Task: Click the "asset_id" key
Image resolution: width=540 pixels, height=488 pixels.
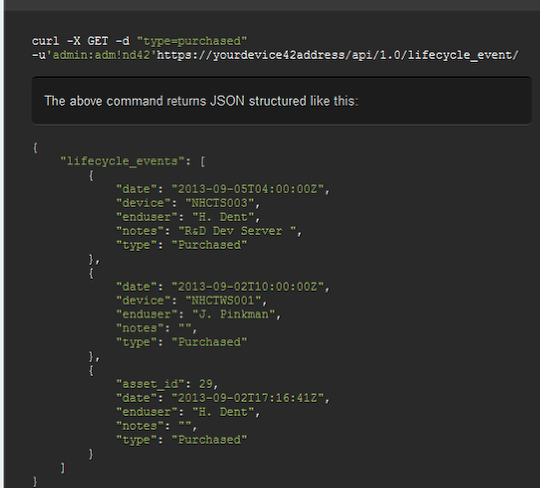Action: pyautogui.click(x=150, y=384)
